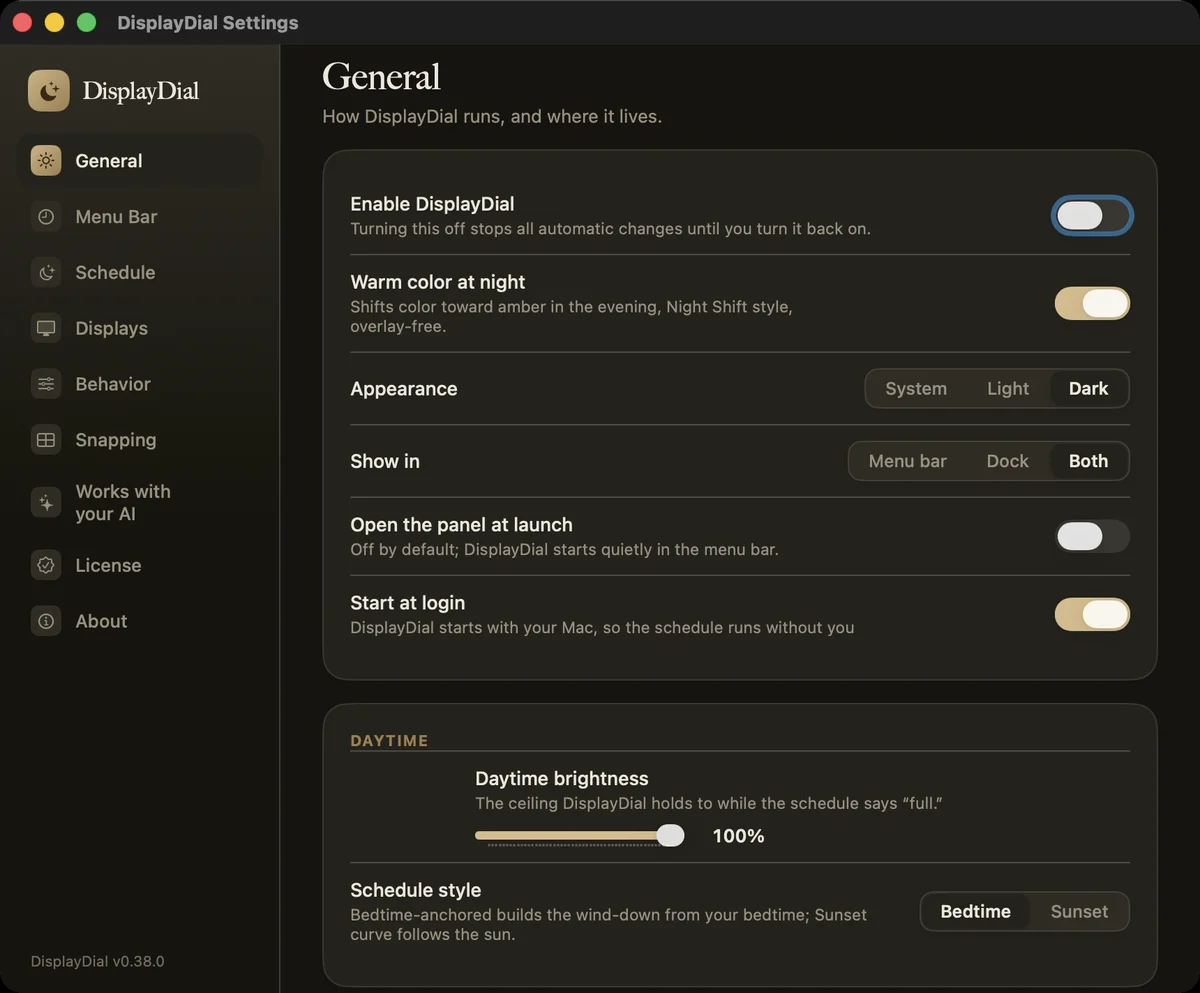Show DisplayDial in Dock only
This screenshot has height=993, width=1200.
[x=1007, y=461]
